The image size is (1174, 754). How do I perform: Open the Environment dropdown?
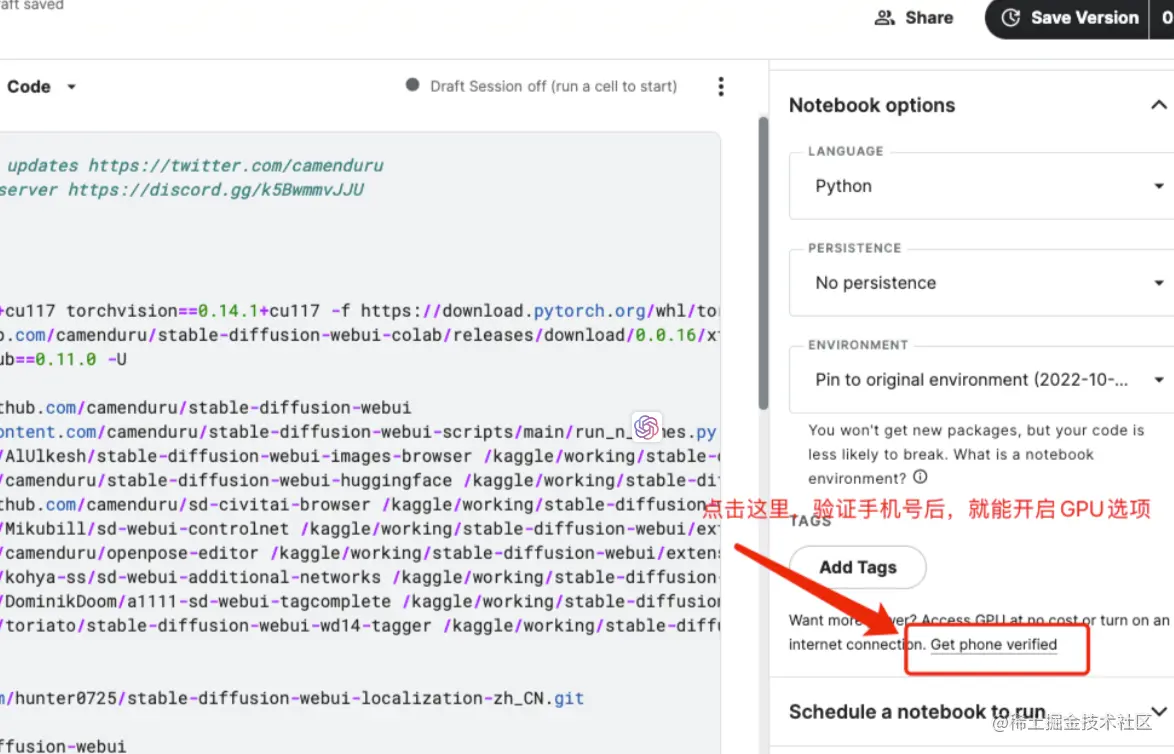tap(982, 380)
